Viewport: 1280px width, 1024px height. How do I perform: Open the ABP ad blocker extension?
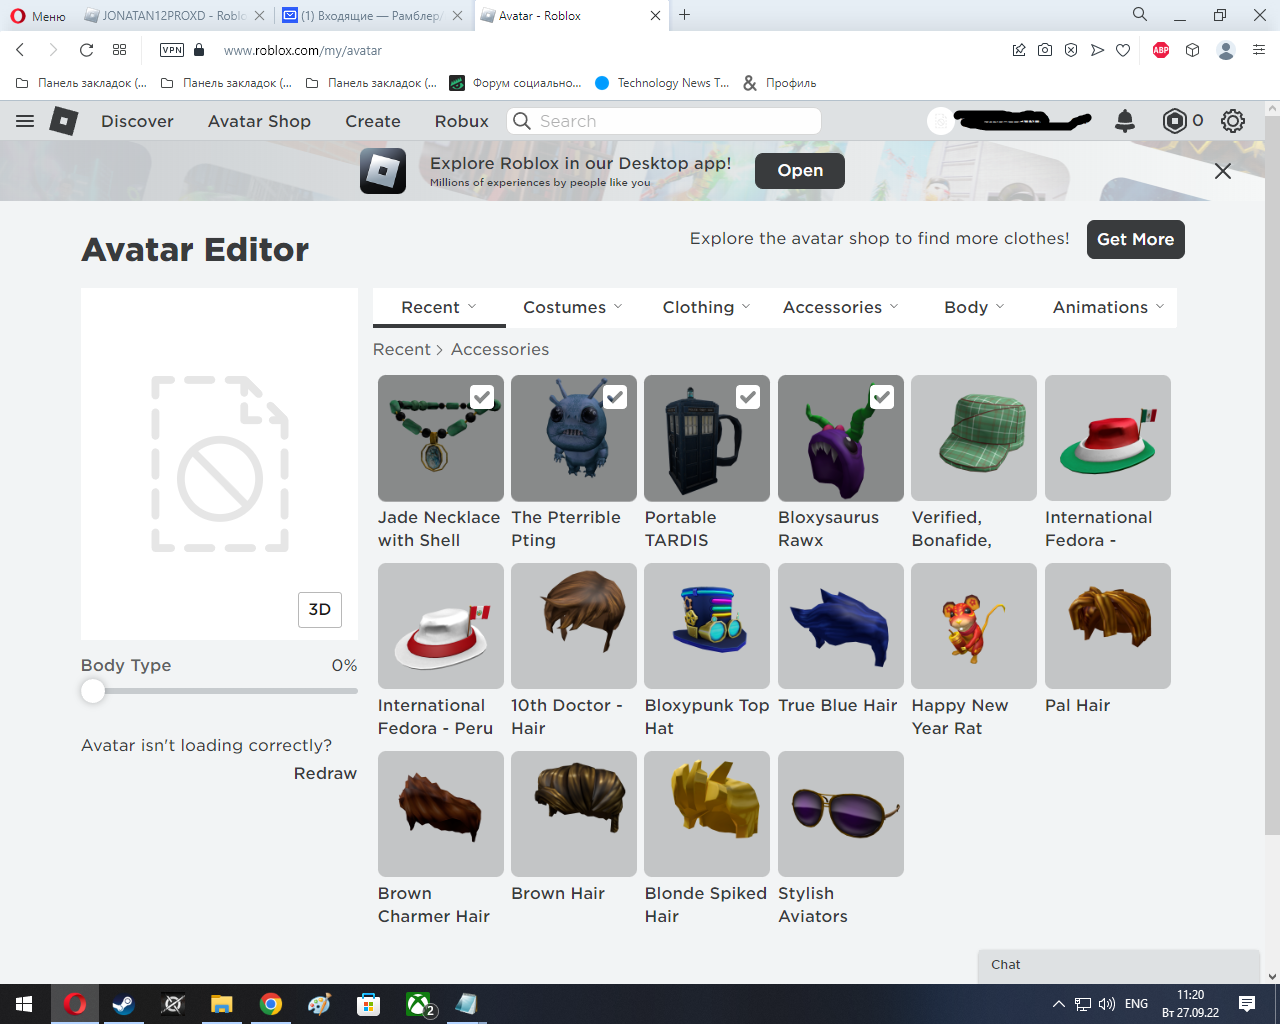click(1161, 50)
